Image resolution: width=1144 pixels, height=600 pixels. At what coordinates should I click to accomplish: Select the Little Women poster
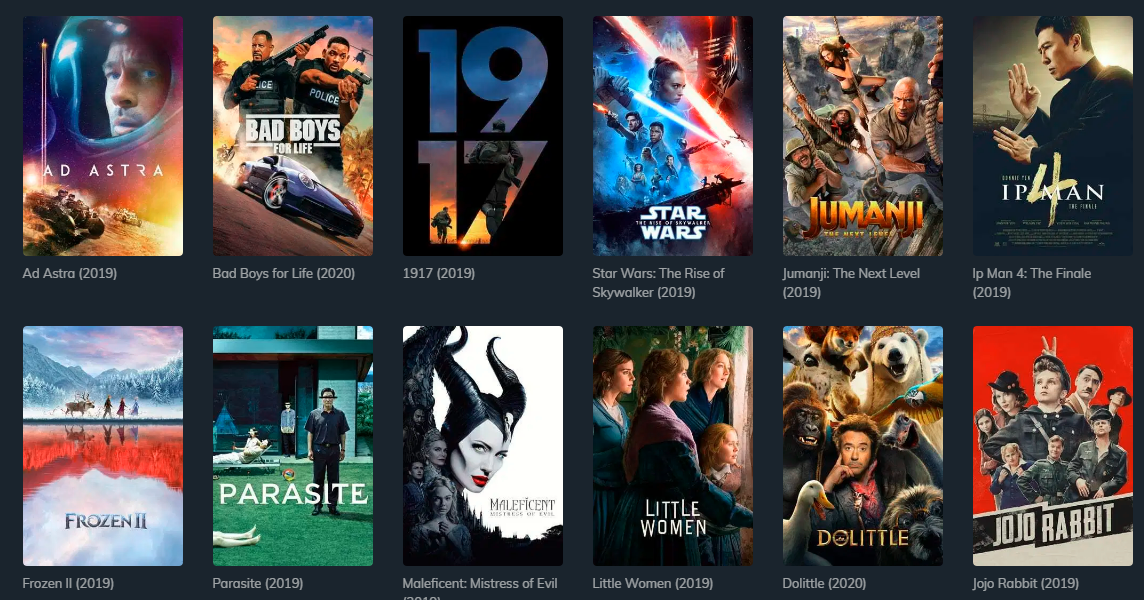[x=673, y=446]
